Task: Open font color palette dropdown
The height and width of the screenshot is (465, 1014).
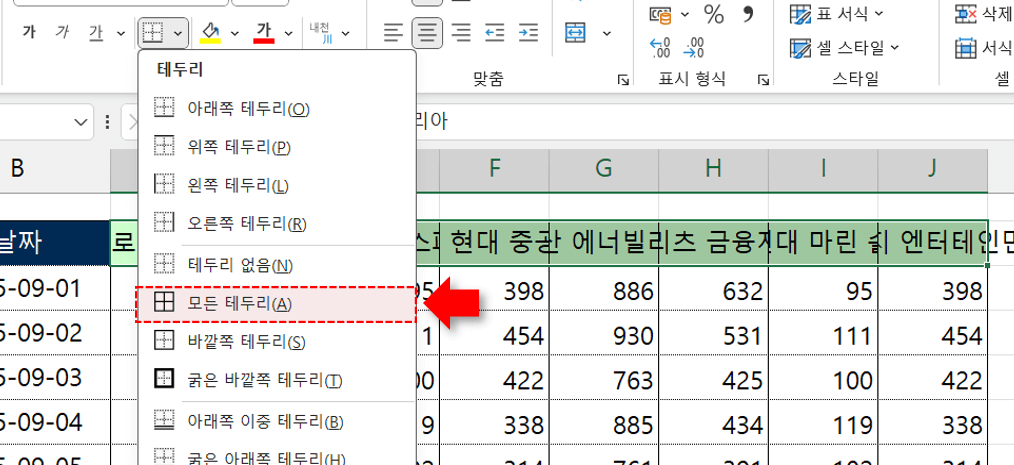Action: pyautogui.click(x=288, y=33)
